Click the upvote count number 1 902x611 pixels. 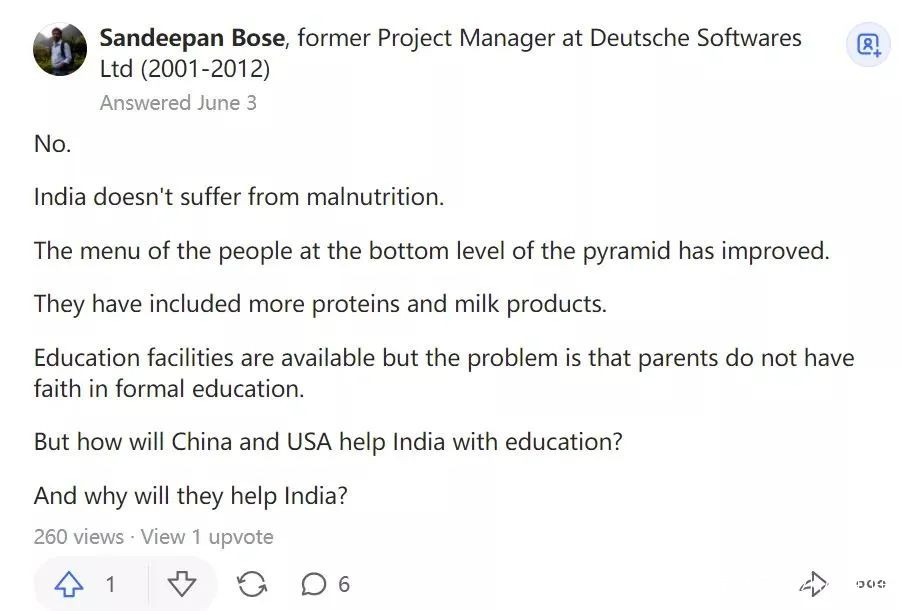click(x=110, y=585)
